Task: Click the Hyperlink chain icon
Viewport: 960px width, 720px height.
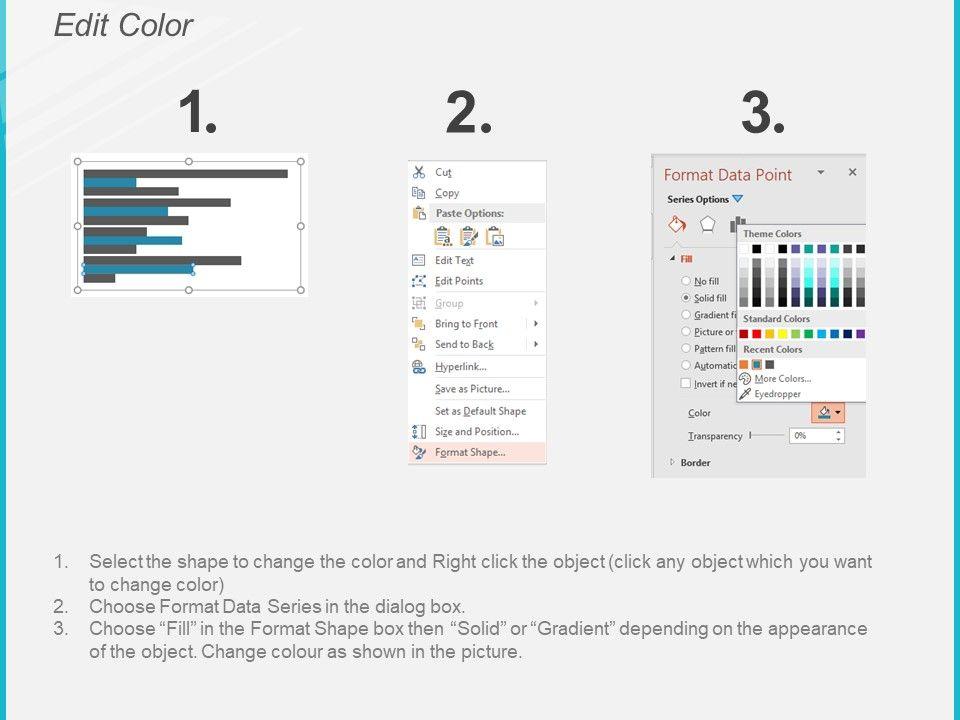Action: pos(419,367)
